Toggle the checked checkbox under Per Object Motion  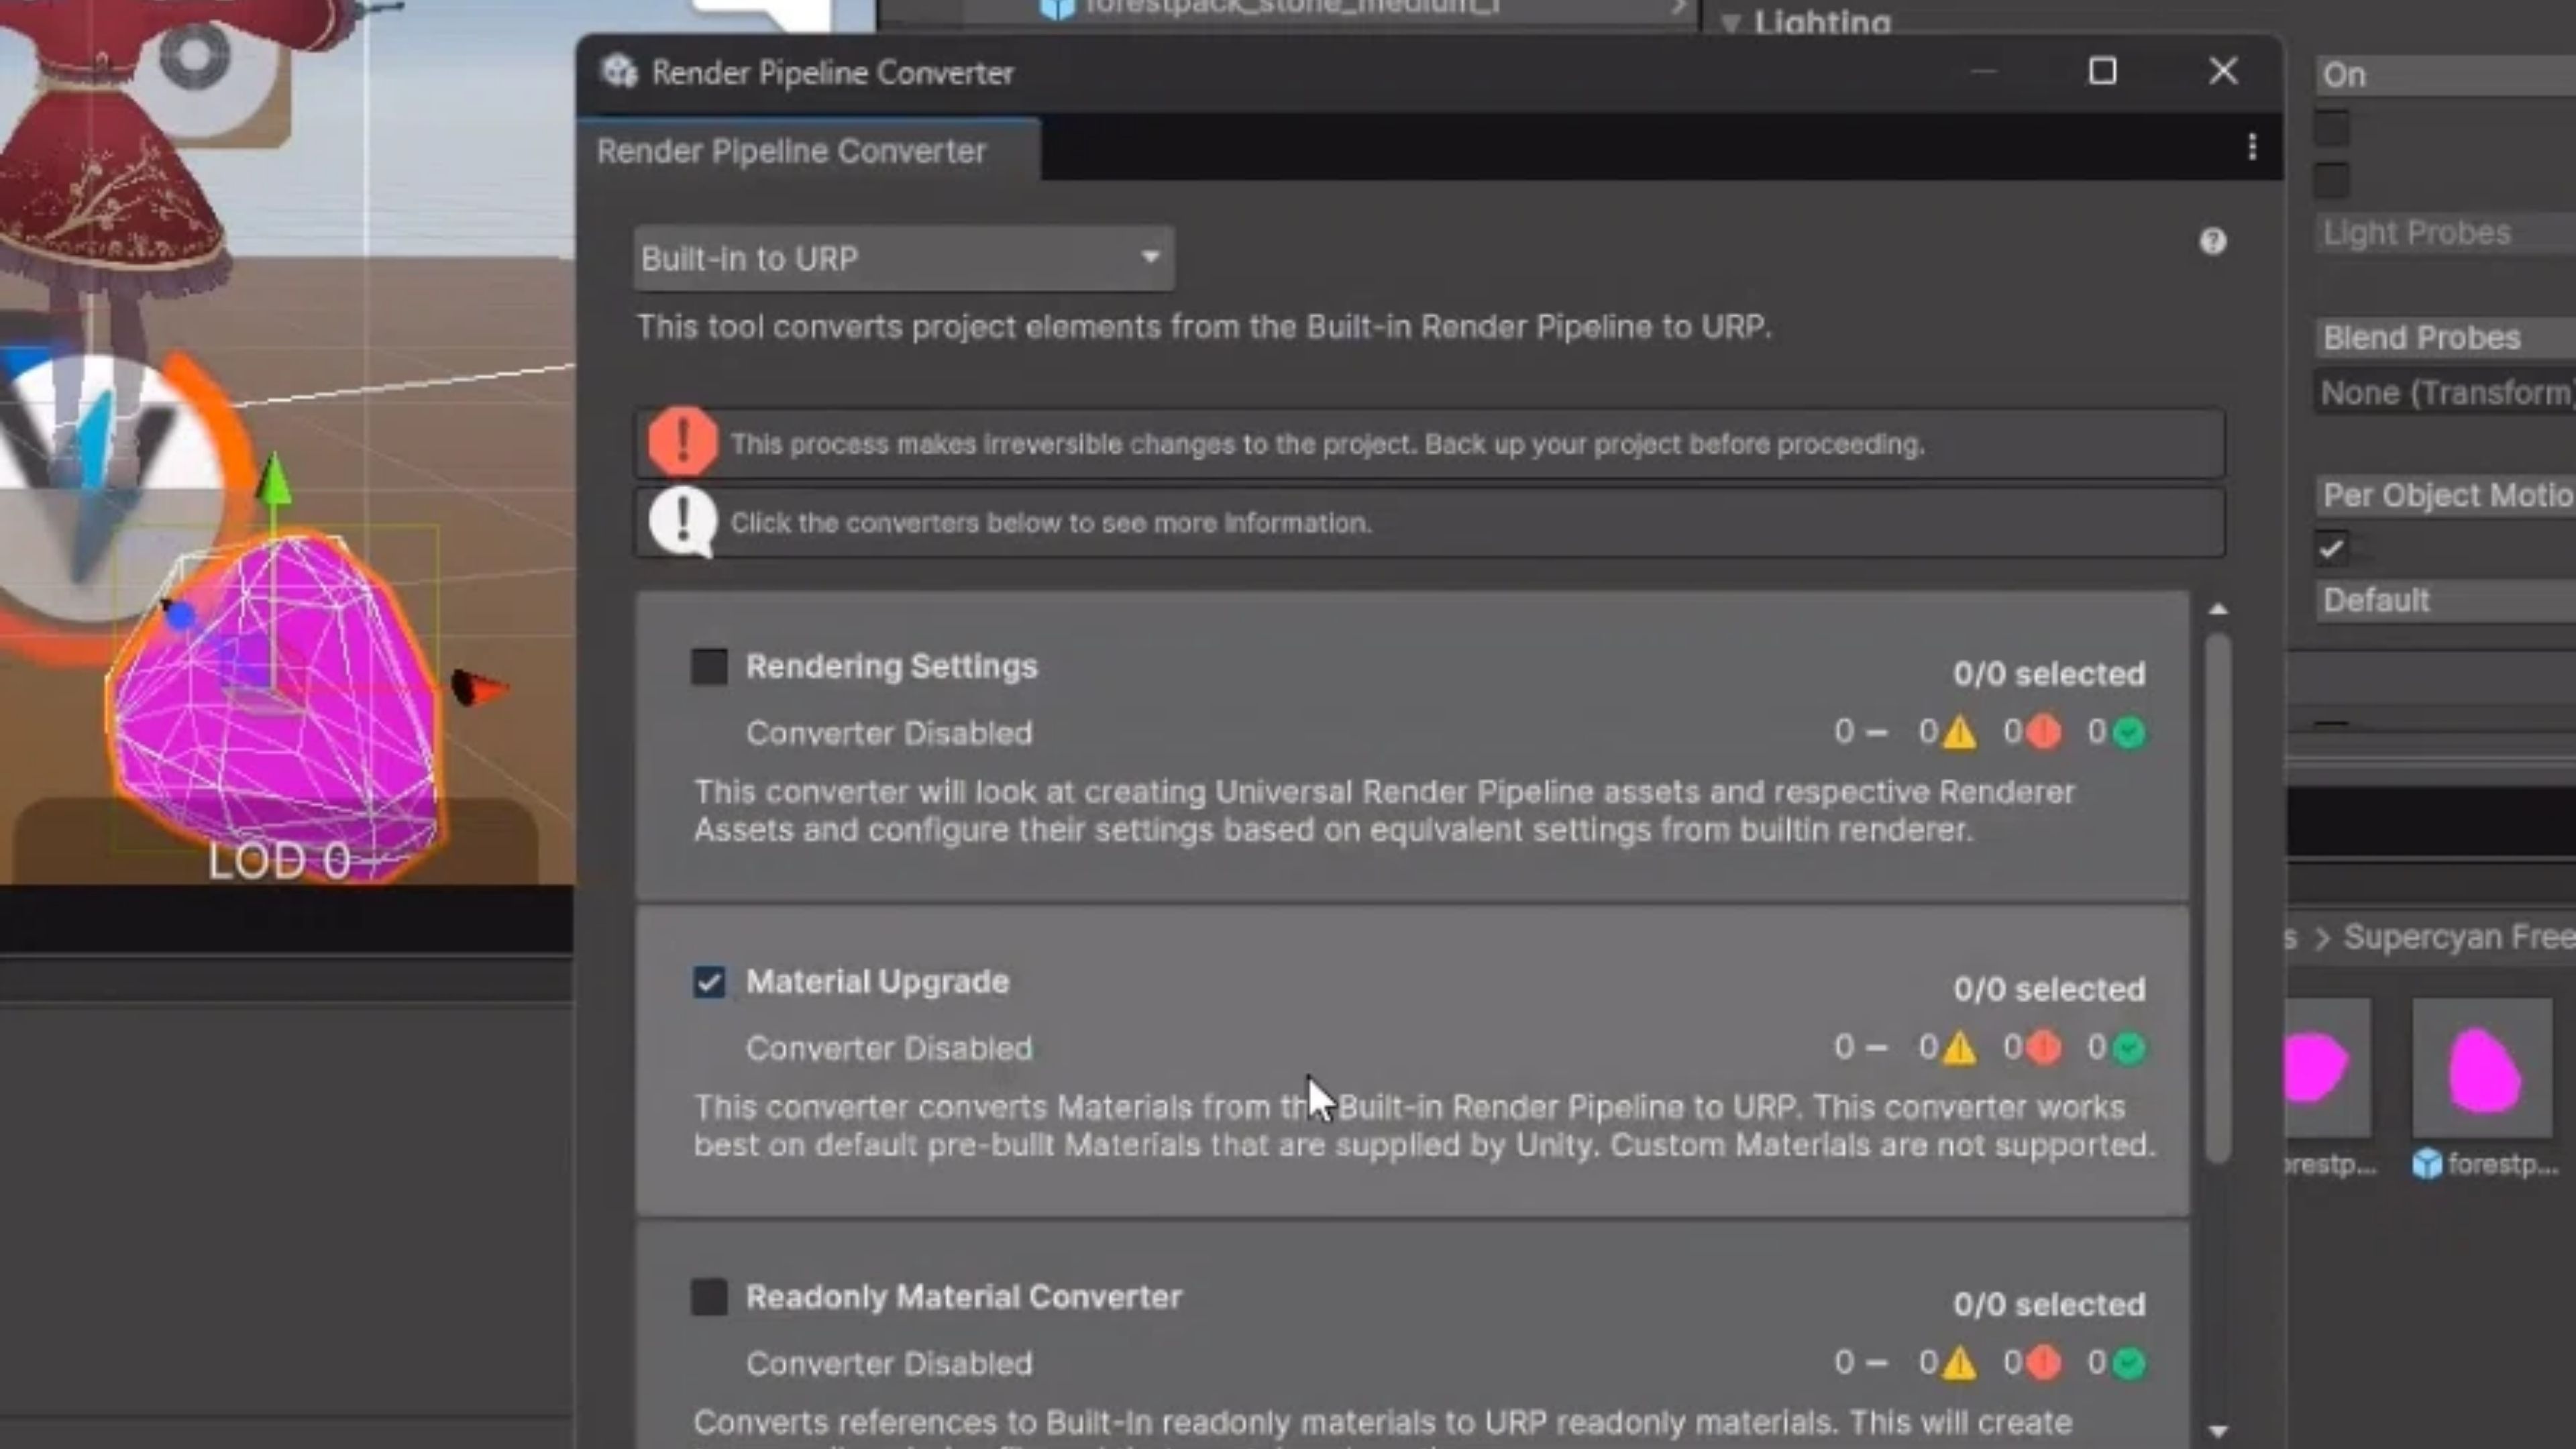tap(2331, 549)
